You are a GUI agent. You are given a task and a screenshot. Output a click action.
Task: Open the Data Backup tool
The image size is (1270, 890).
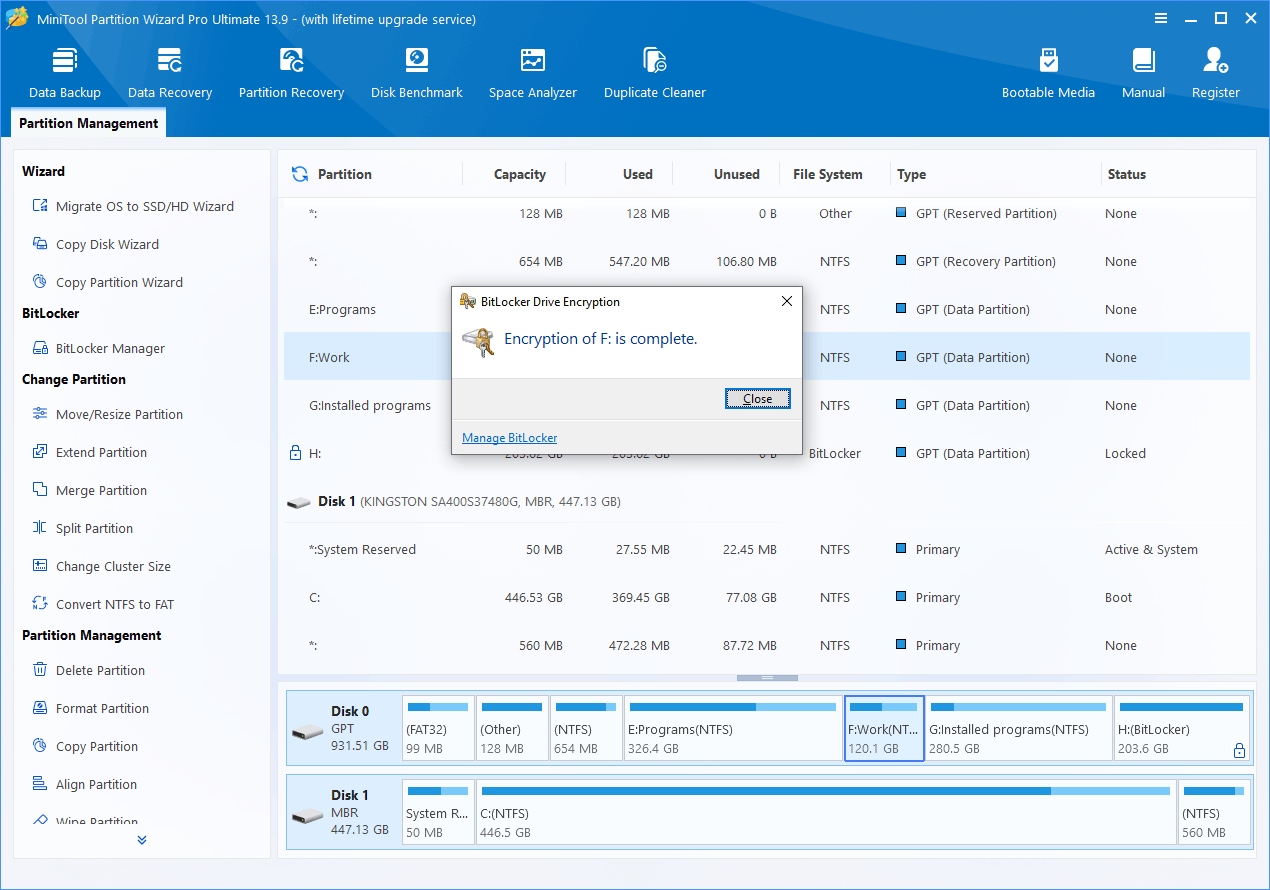(65, 73)
